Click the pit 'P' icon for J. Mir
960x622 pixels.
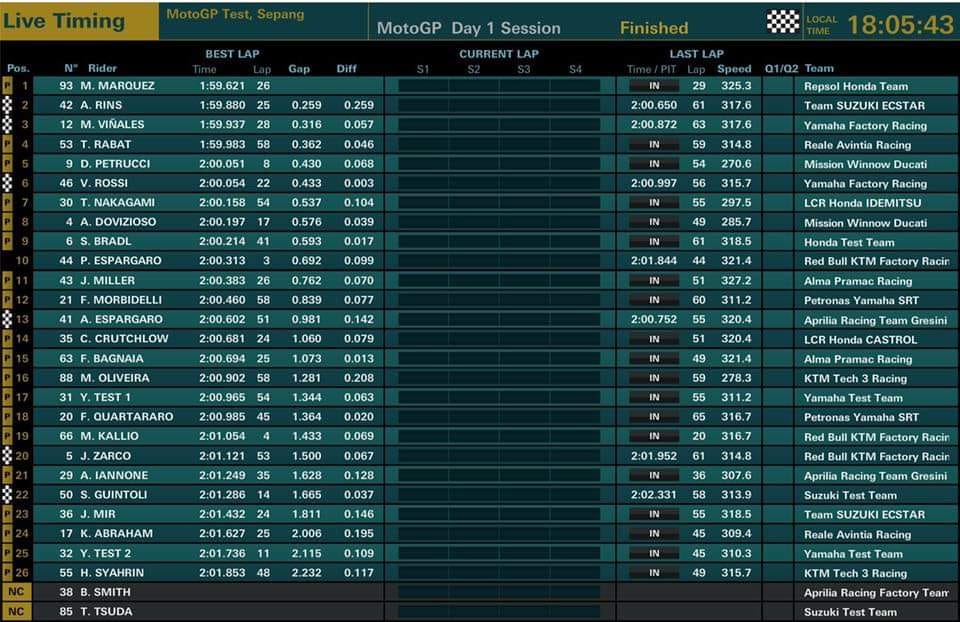pyautogui.click(x=7, y=514)
